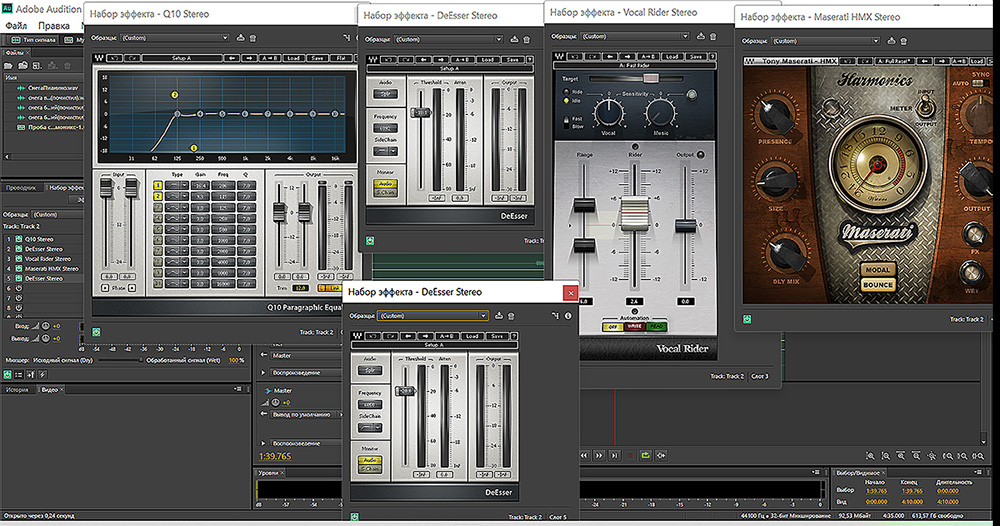The image size is (1000, 526).
Task: Click Vocal knob in Vocal Rider
Action: (x=609, y=113)
